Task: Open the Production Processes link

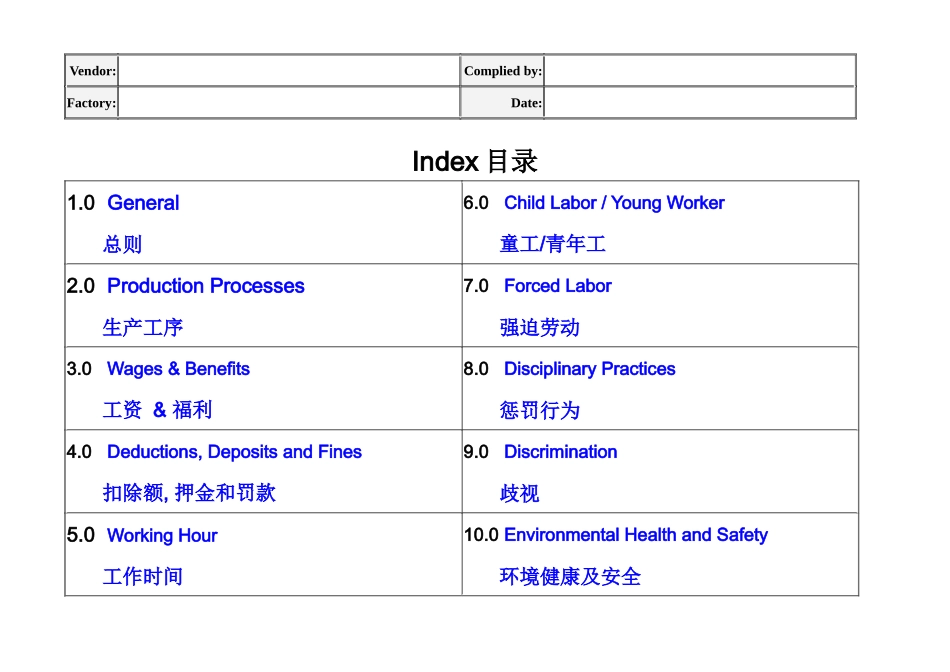Action: coord(205,286)
